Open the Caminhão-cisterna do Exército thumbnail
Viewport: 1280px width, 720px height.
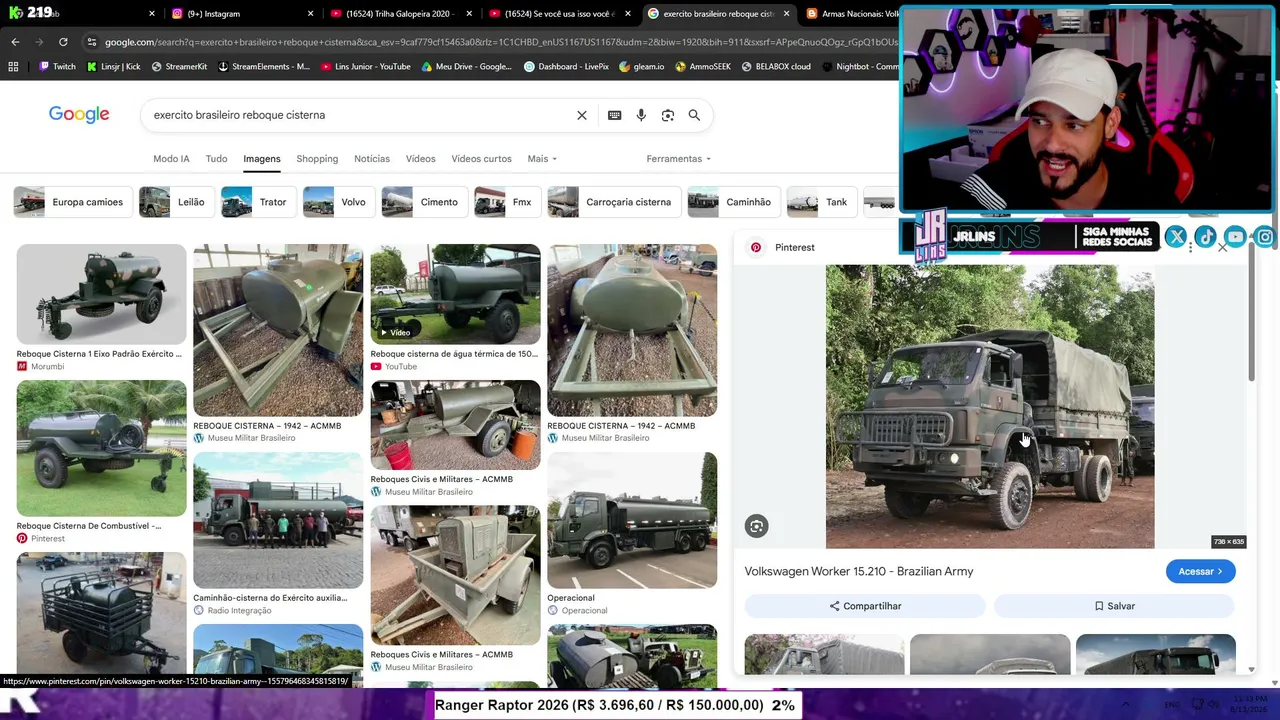pos(278,520)
